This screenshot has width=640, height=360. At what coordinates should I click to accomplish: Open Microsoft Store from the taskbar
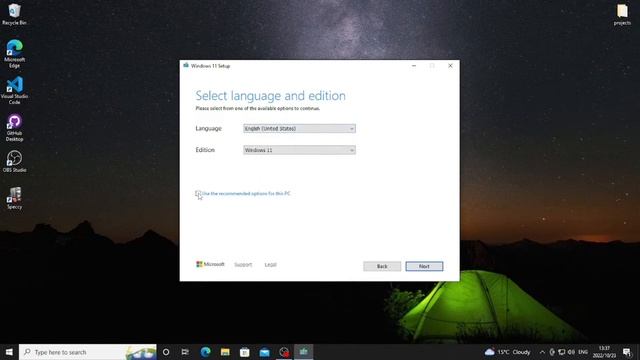point(244,352)
